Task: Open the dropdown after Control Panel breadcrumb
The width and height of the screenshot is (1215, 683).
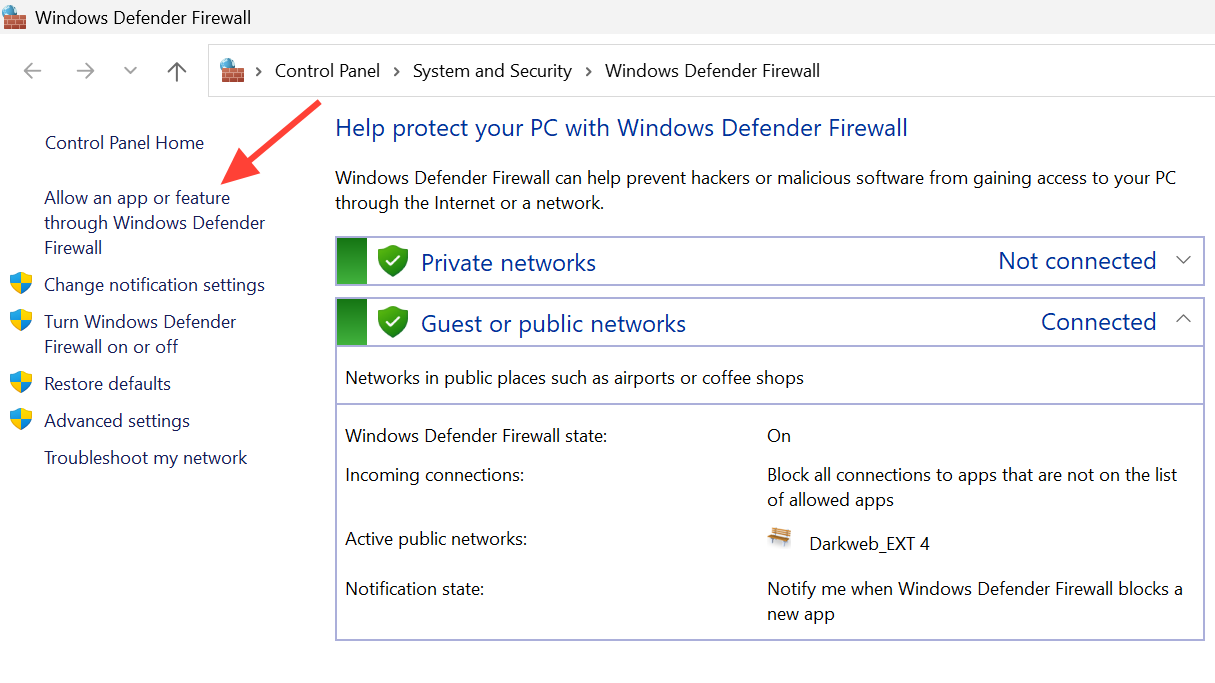Action: tap(396, 71)
